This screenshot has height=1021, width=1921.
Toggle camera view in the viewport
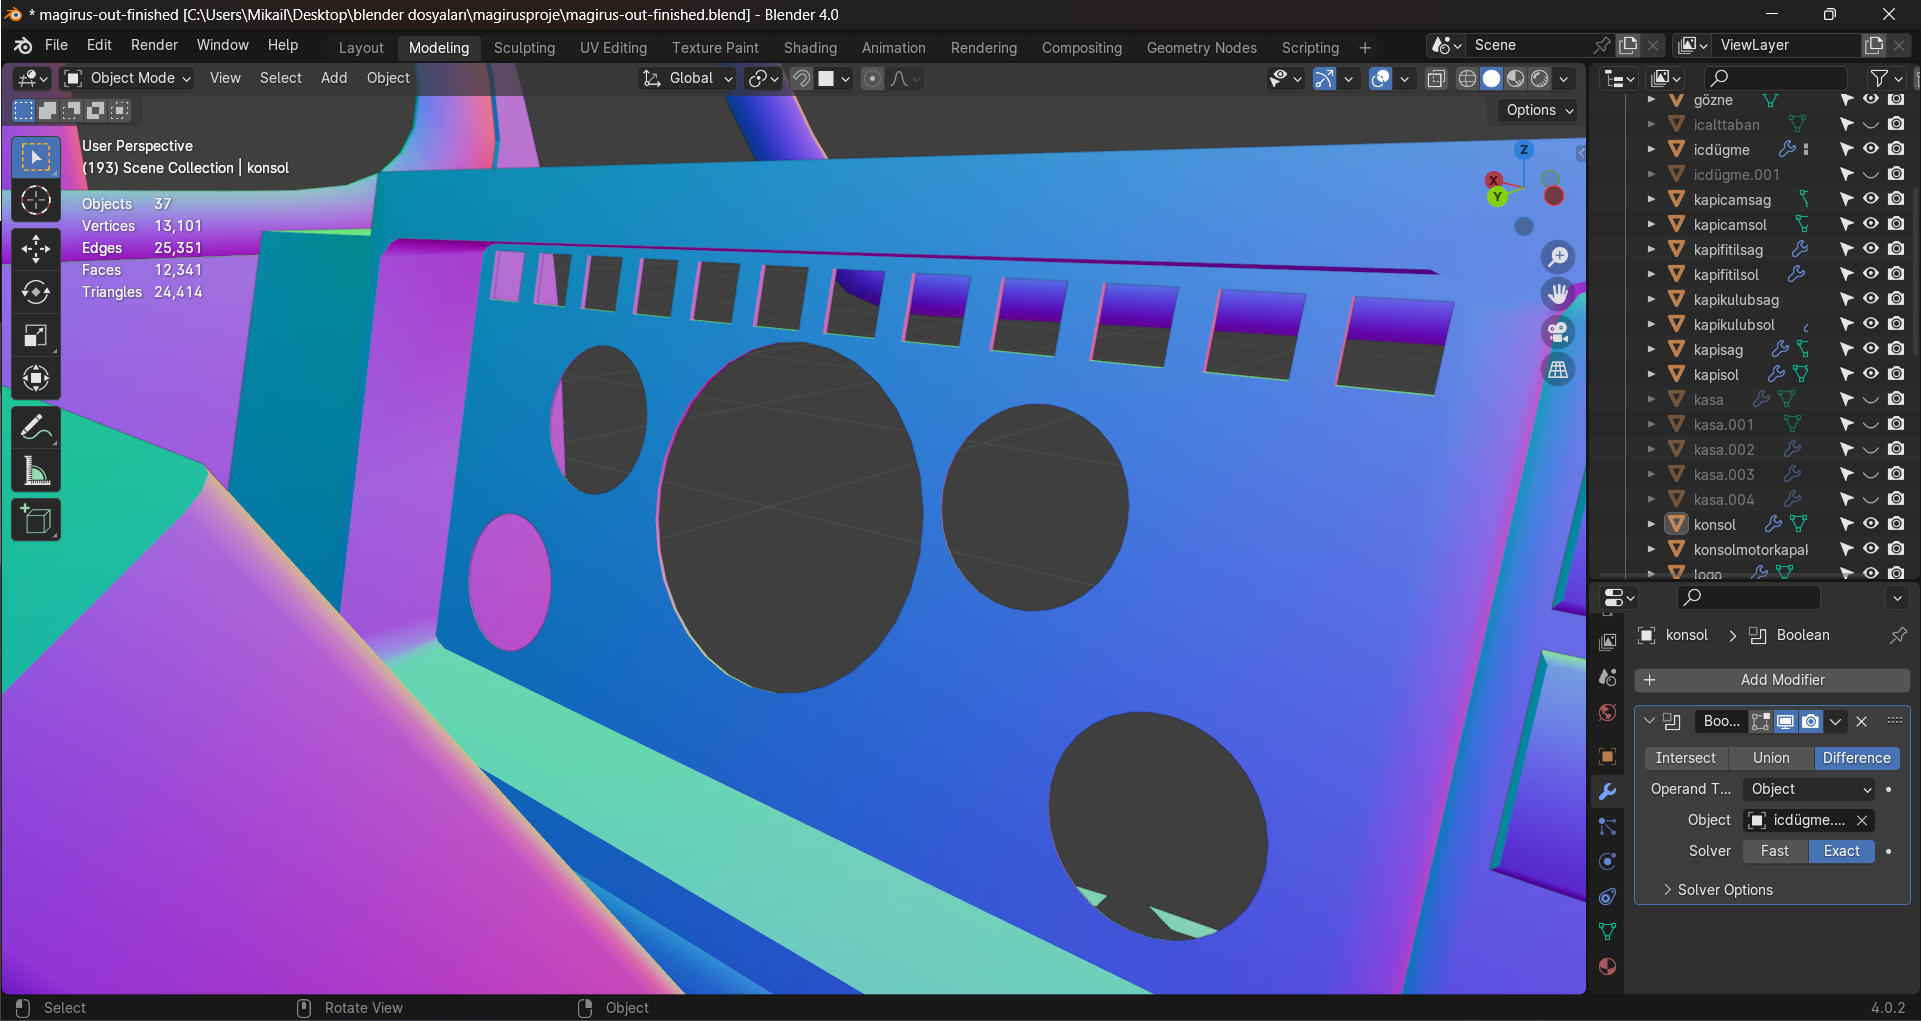click(1557, 332)
